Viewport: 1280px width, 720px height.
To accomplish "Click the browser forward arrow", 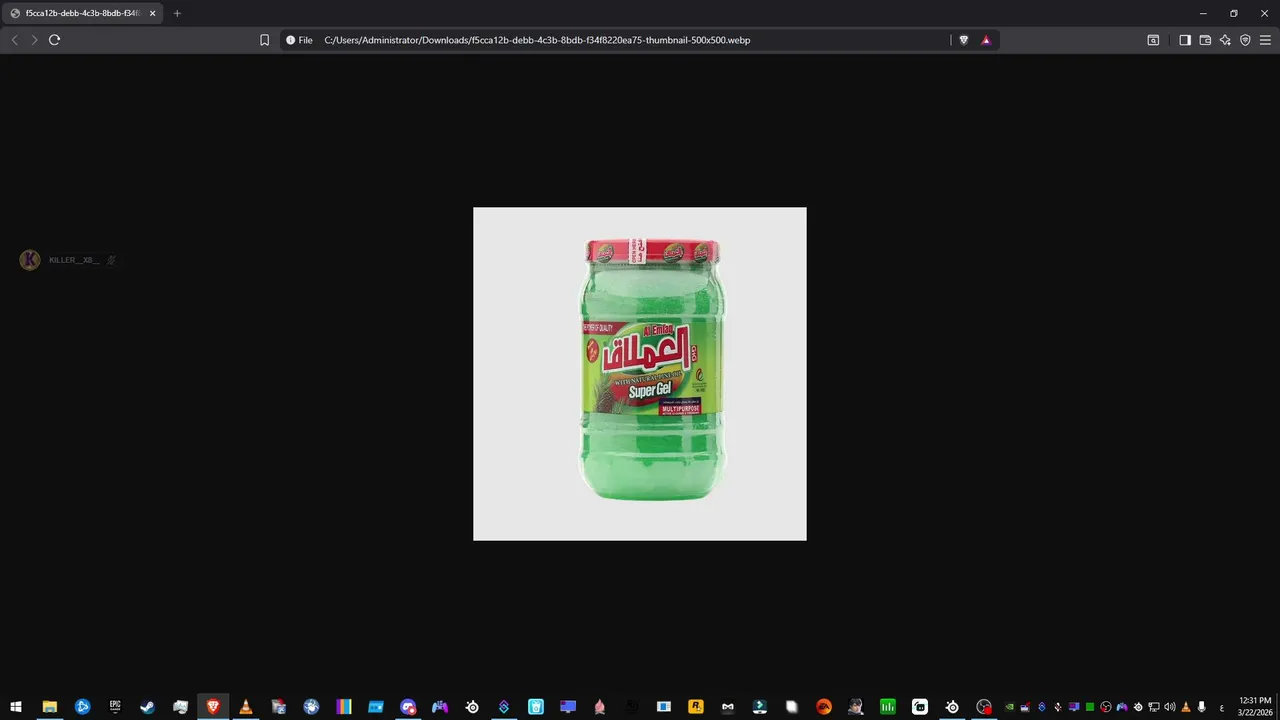I will [x=34, y=40].
